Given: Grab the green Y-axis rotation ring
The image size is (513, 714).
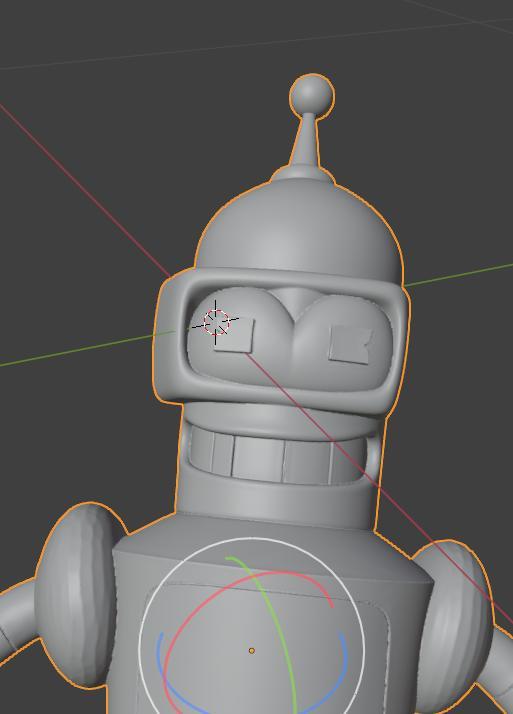Looking at the screenshot, I should pos(281,628).
